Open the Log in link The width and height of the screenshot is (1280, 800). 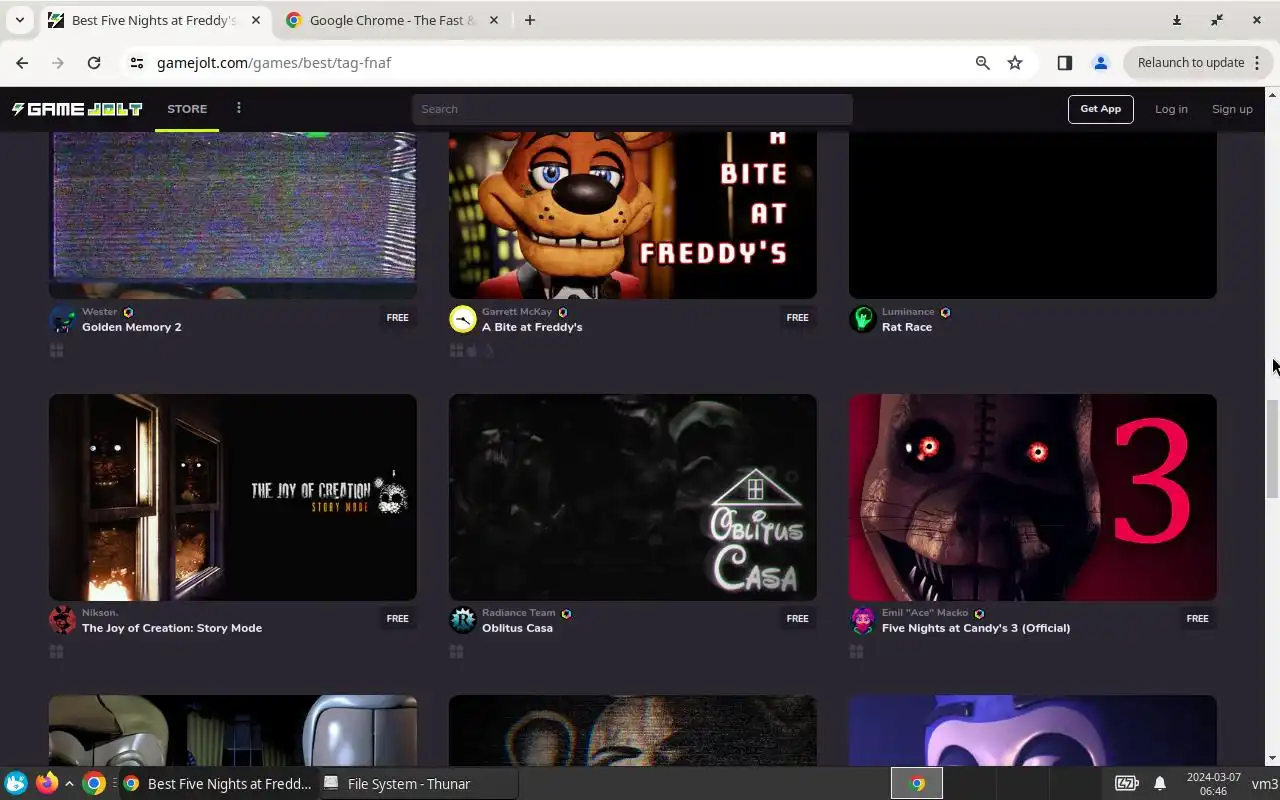point(1171,109)
